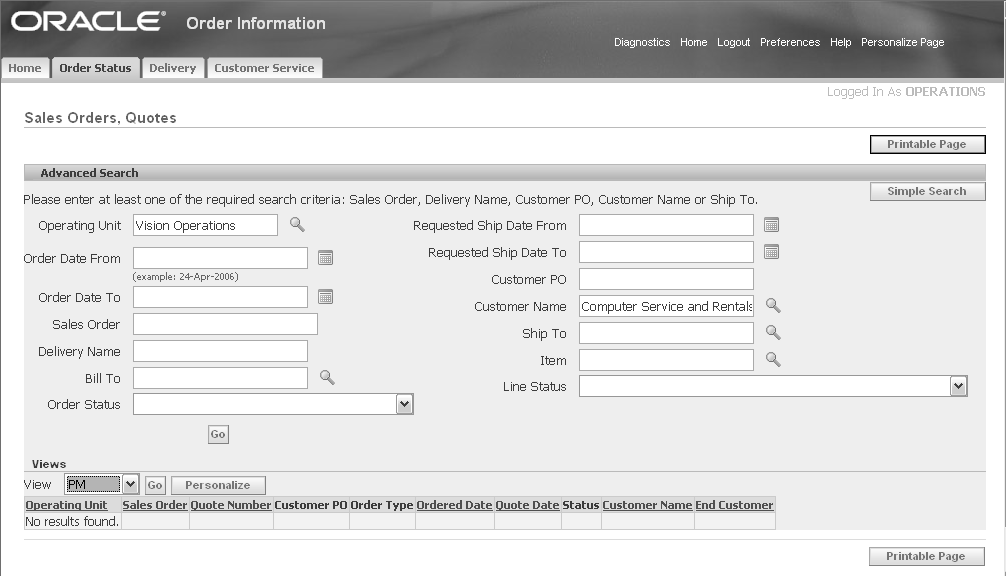Open Requested Ship Date From calendar

click(x=771, y=225)
